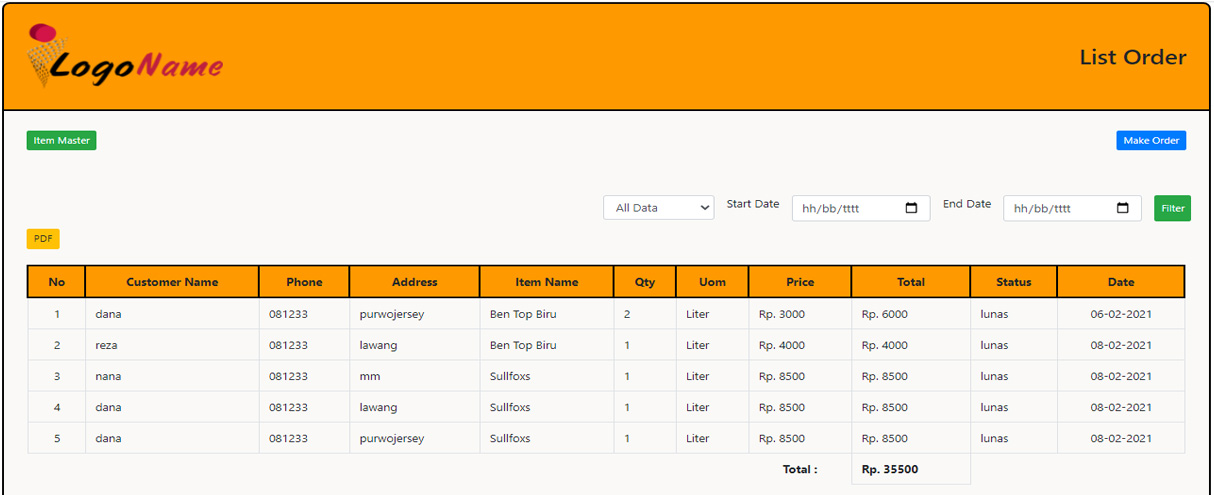Click row number 4 cell
1214x495 pixels.
click(x=57, y=407)
